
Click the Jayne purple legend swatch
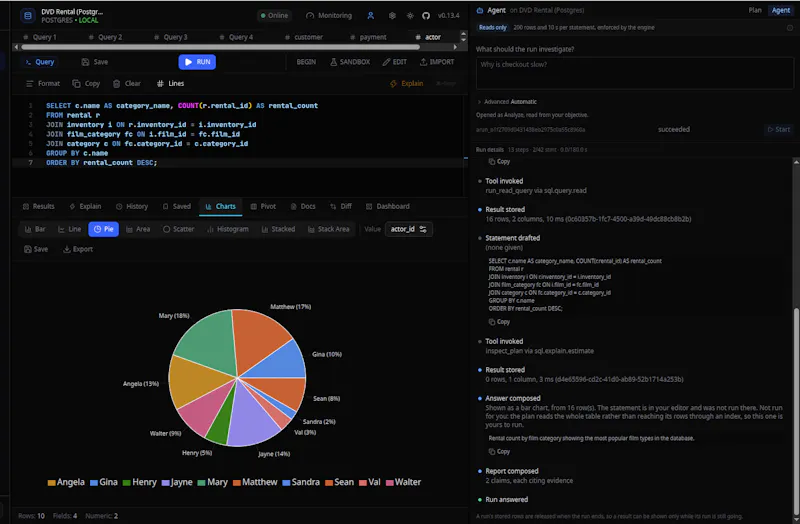coord(165,483)
